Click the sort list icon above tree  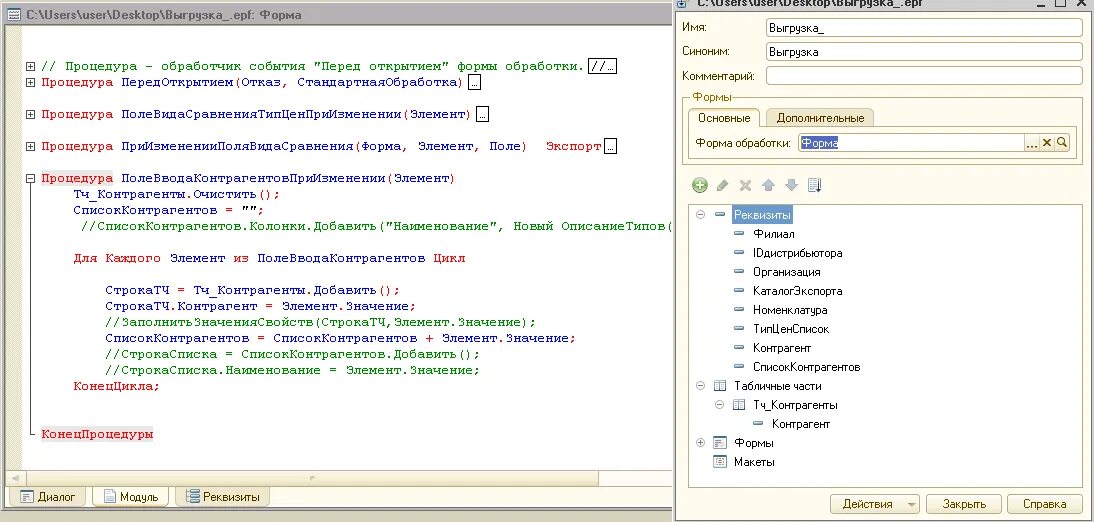tap(814, 185)
